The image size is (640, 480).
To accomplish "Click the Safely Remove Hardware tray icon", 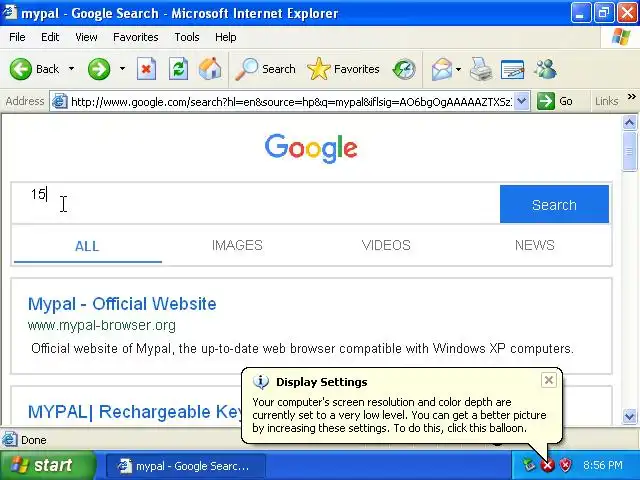I will [x=529, y=465].
